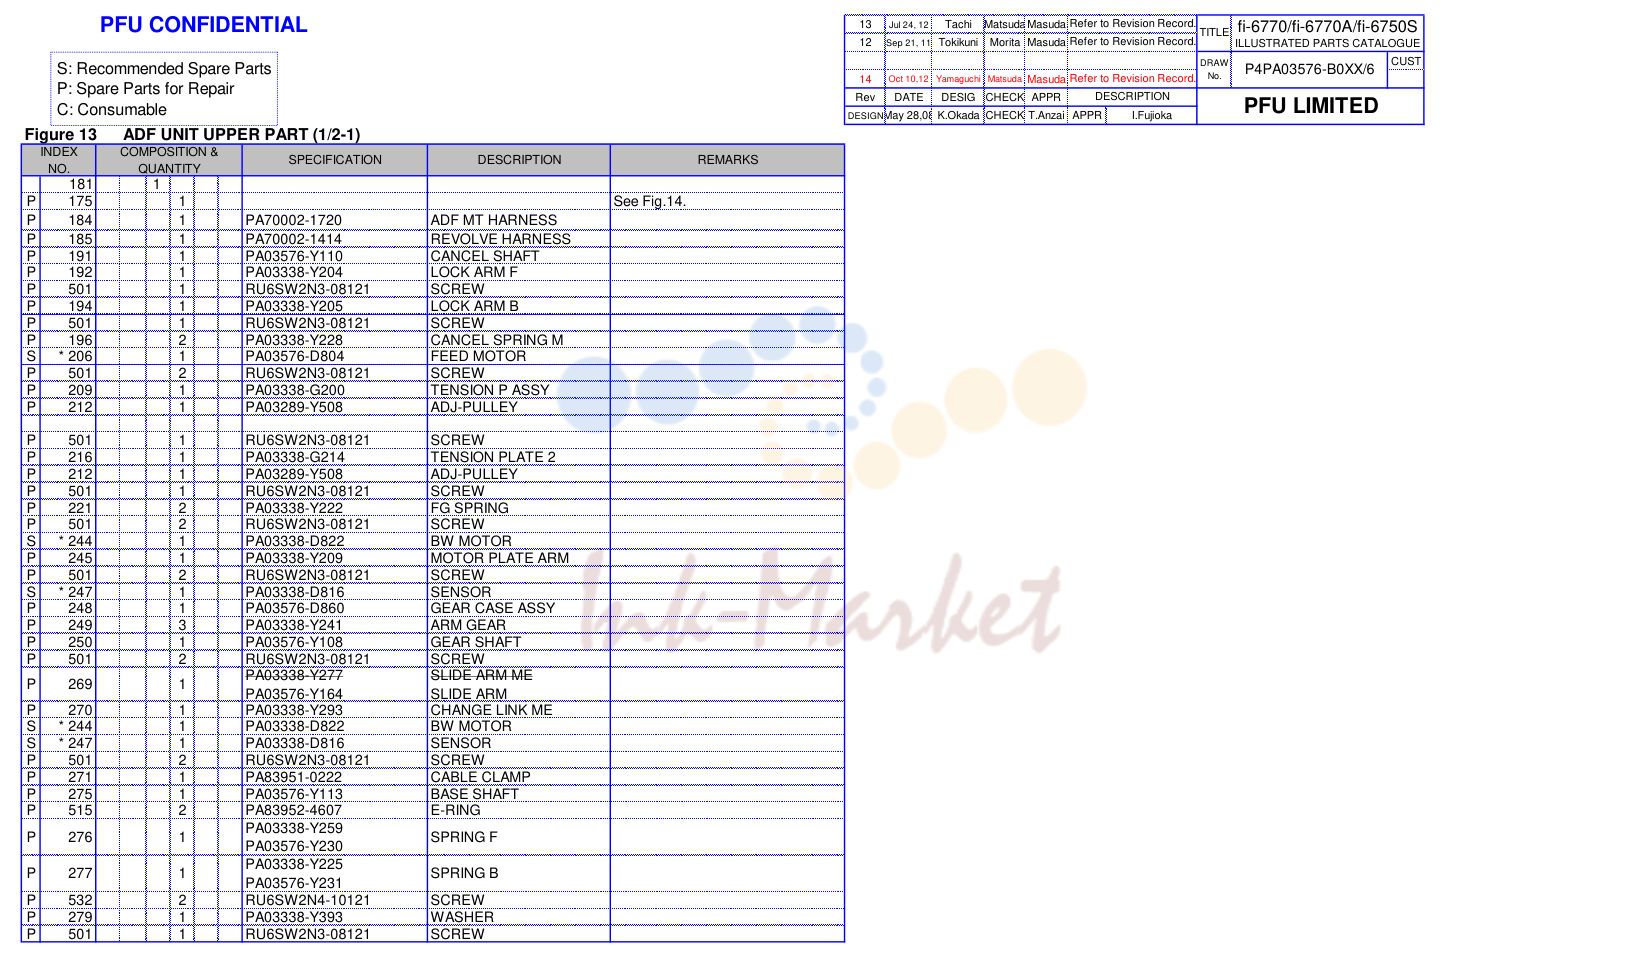Click revision number 14 in red
The width and height of the screenshot is (1648, 957).
[x=865, y=79]
